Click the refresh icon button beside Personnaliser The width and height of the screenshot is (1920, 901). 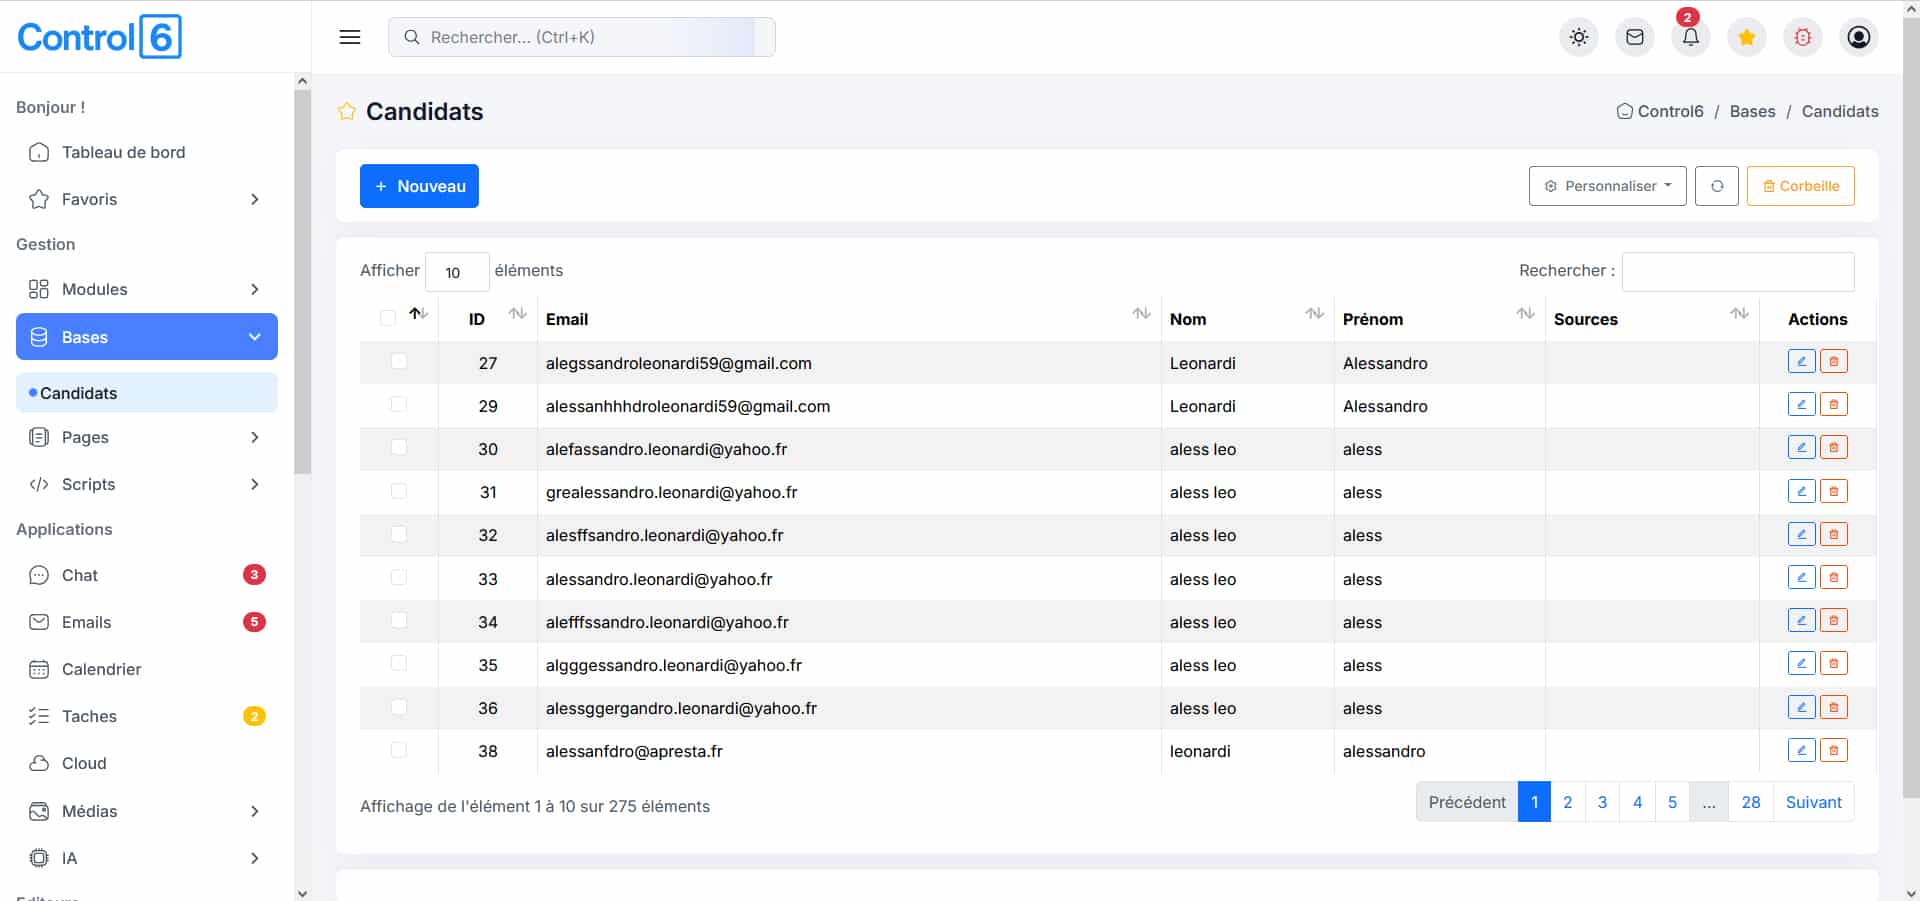(x=1716, y=186)
